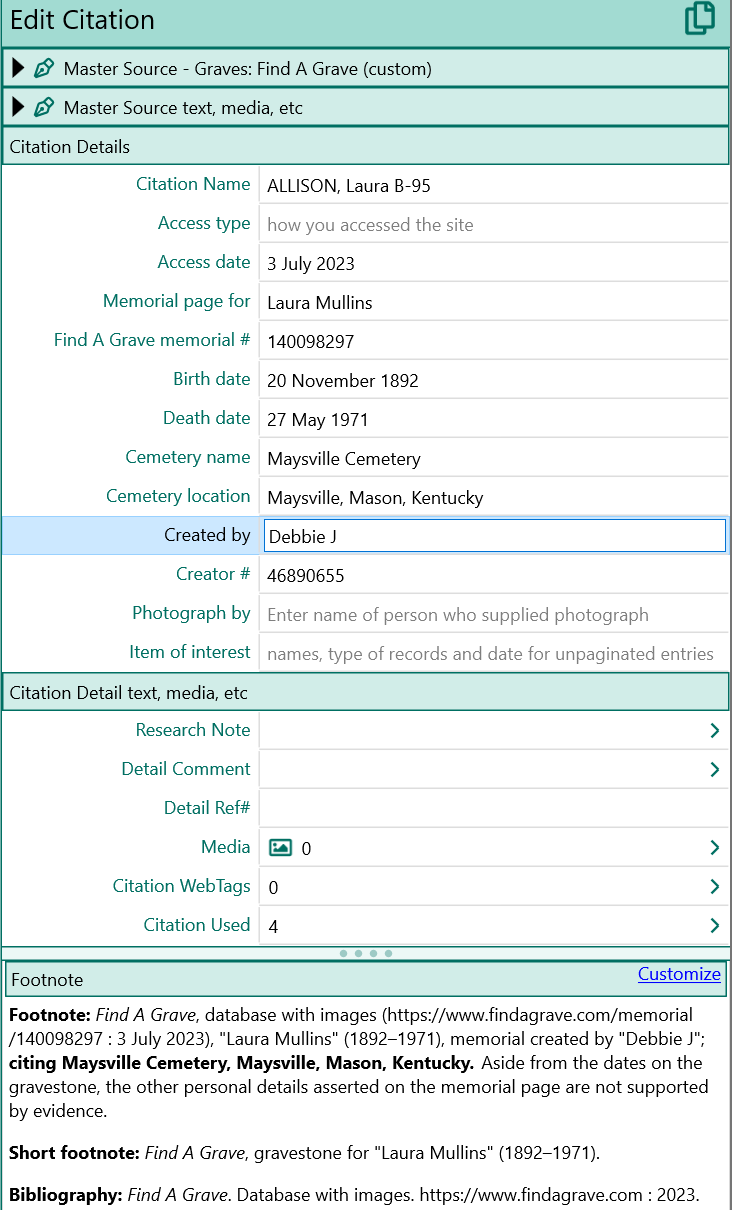The image size is (732, 1210).
Task: Click the Cemetery name field
Action: click(493, 458)
